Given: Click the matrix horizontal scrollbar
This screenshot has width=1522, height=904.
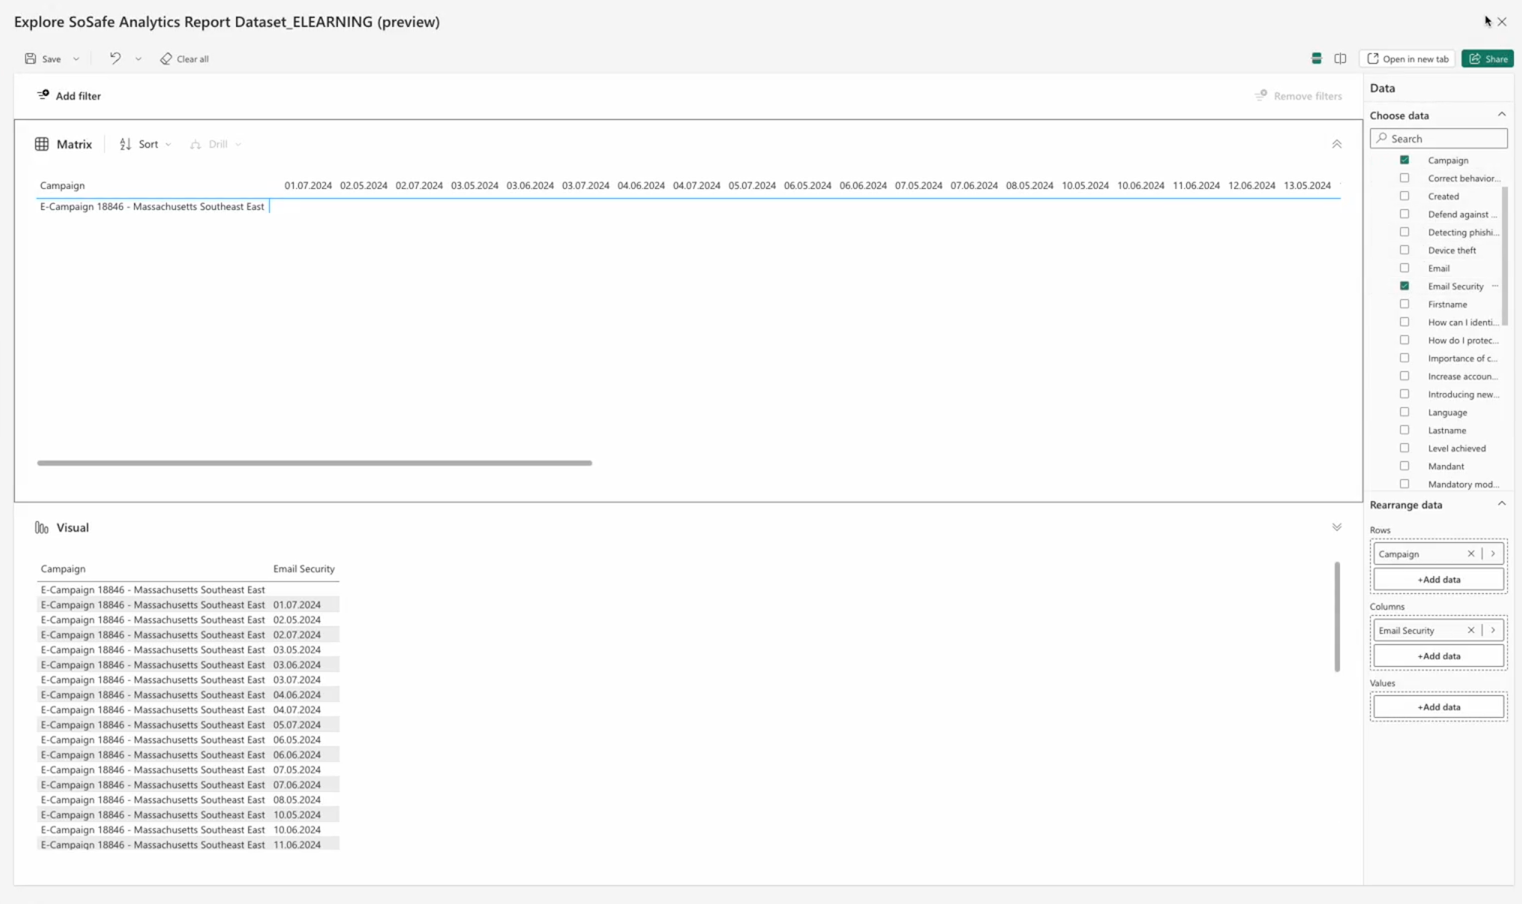Looking at the screenshot, I should [x=314, y=463].
